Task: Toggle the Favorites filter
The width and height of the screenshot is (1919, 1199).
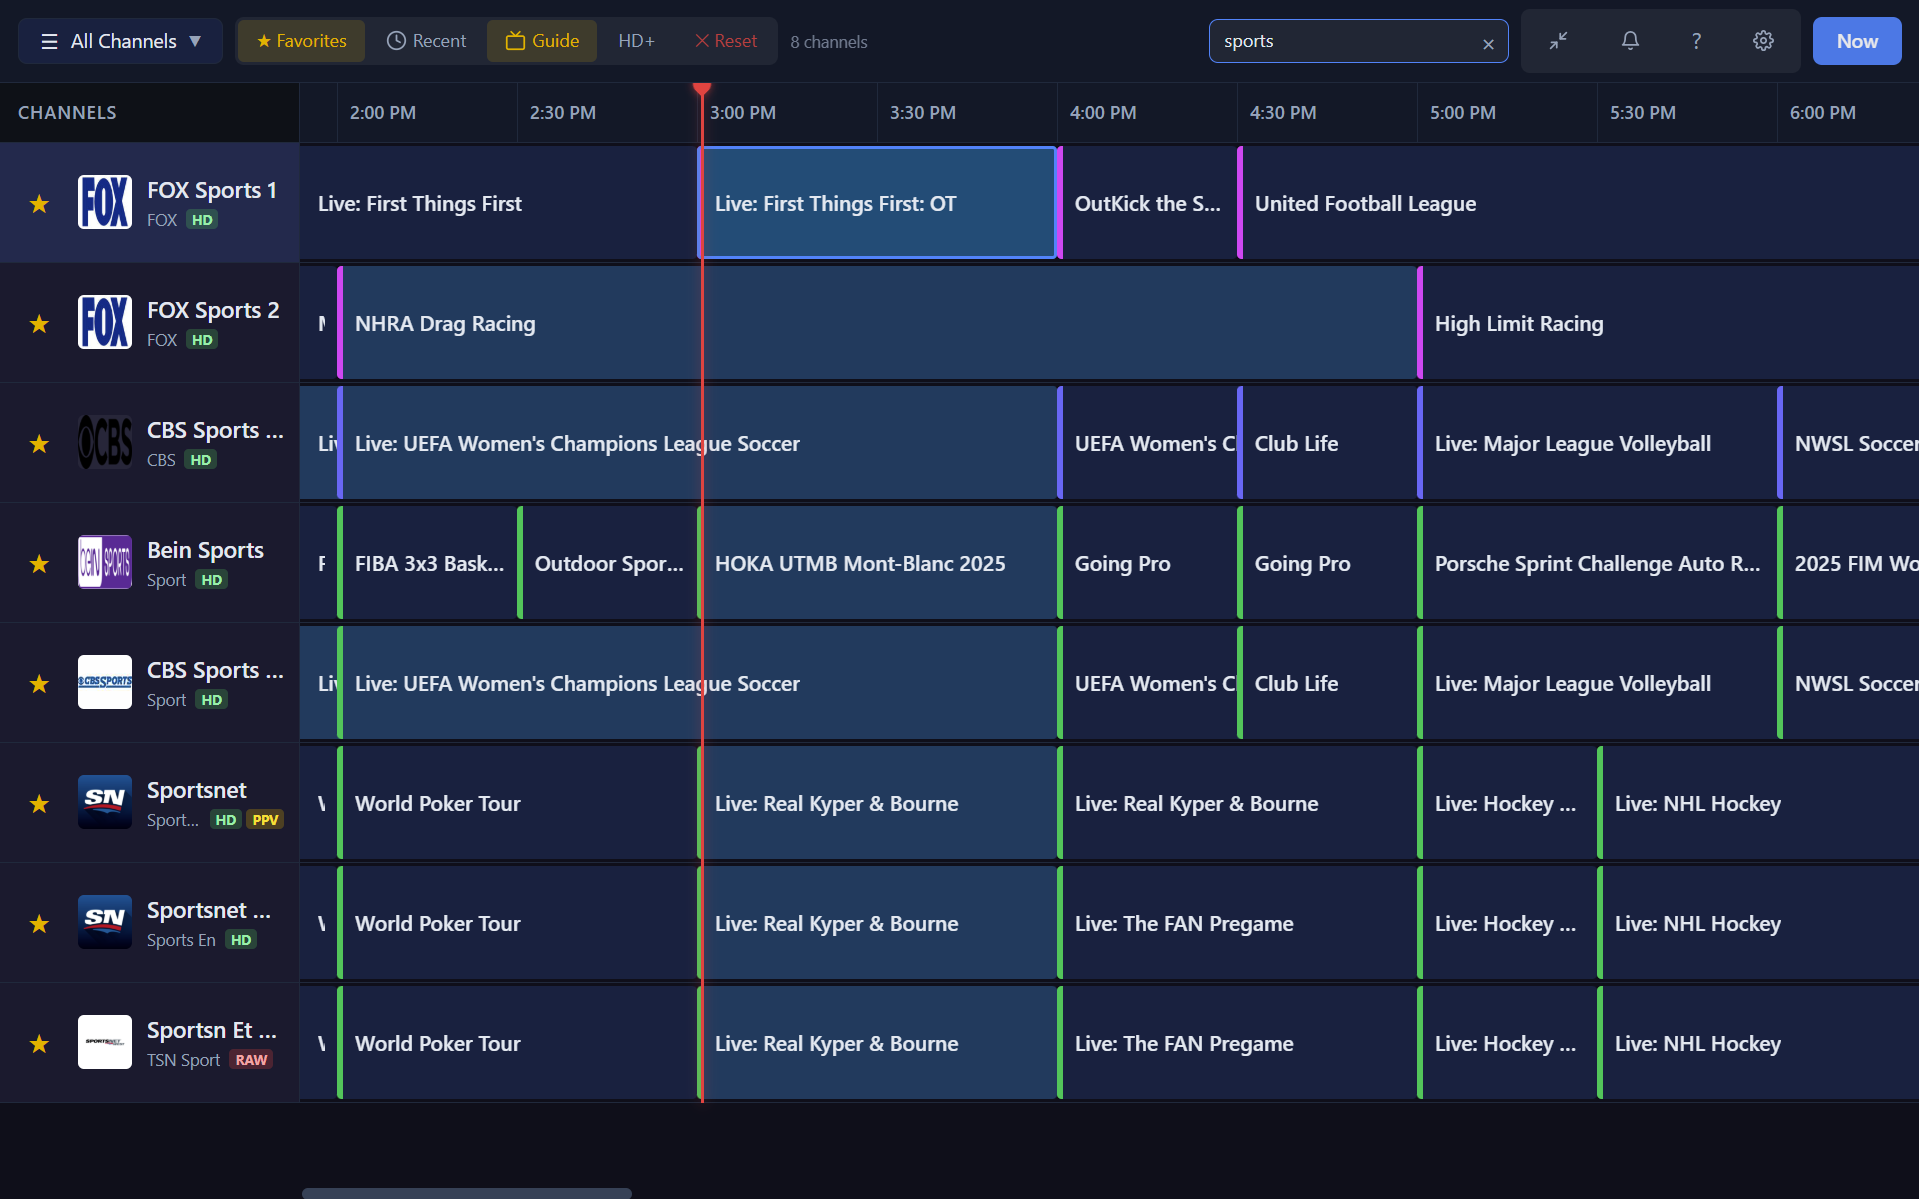Action: [301, 41]
